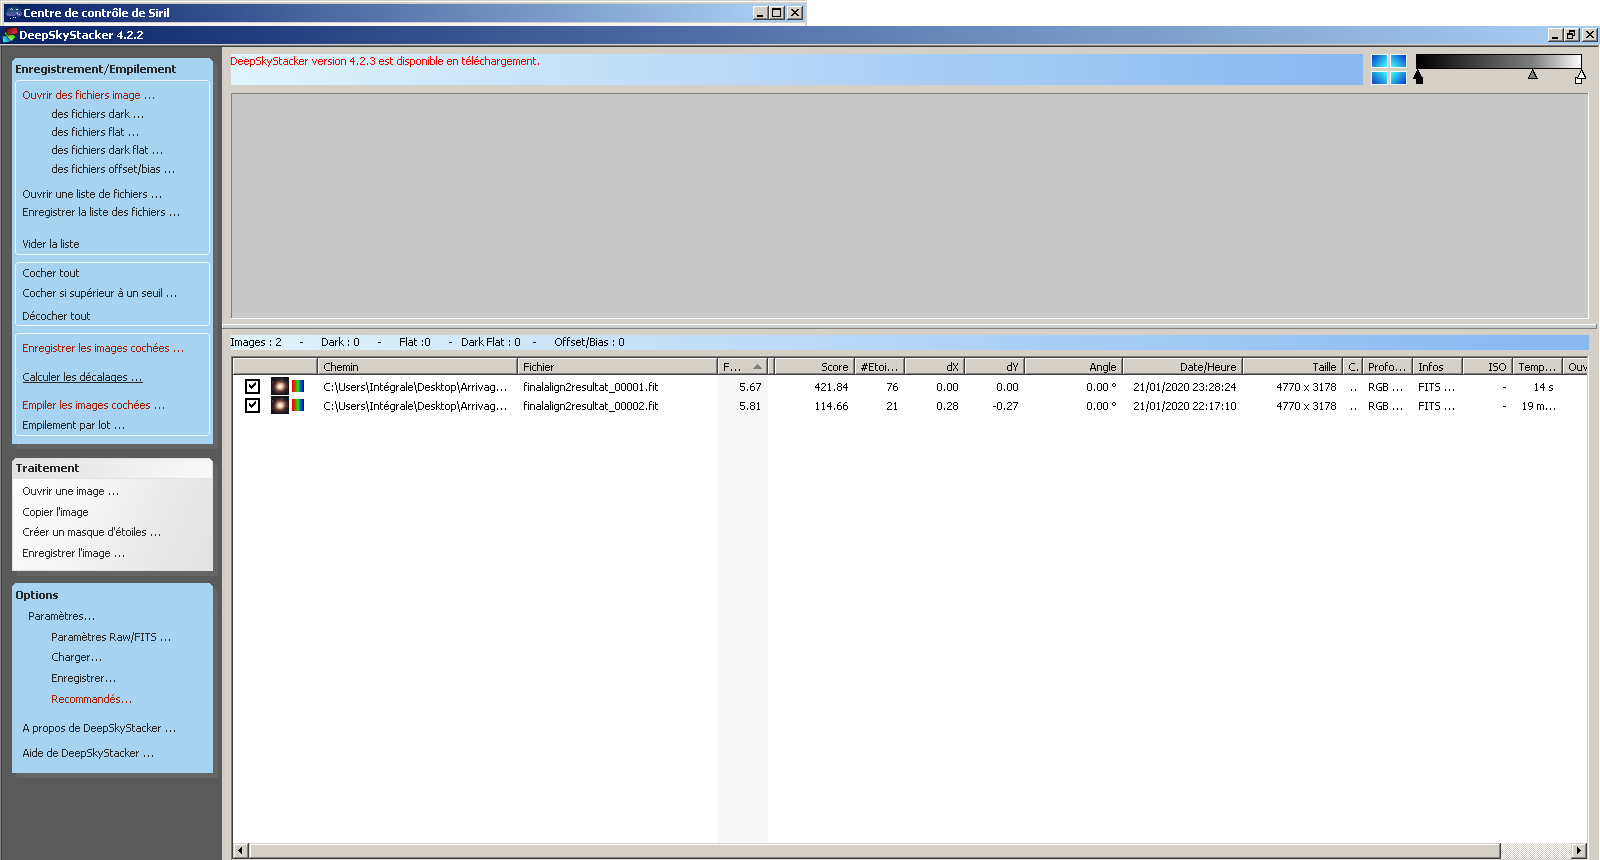Open 'Recommandés...' settings
Viewport: 1600px width, 860px height.
coord(92,699)
